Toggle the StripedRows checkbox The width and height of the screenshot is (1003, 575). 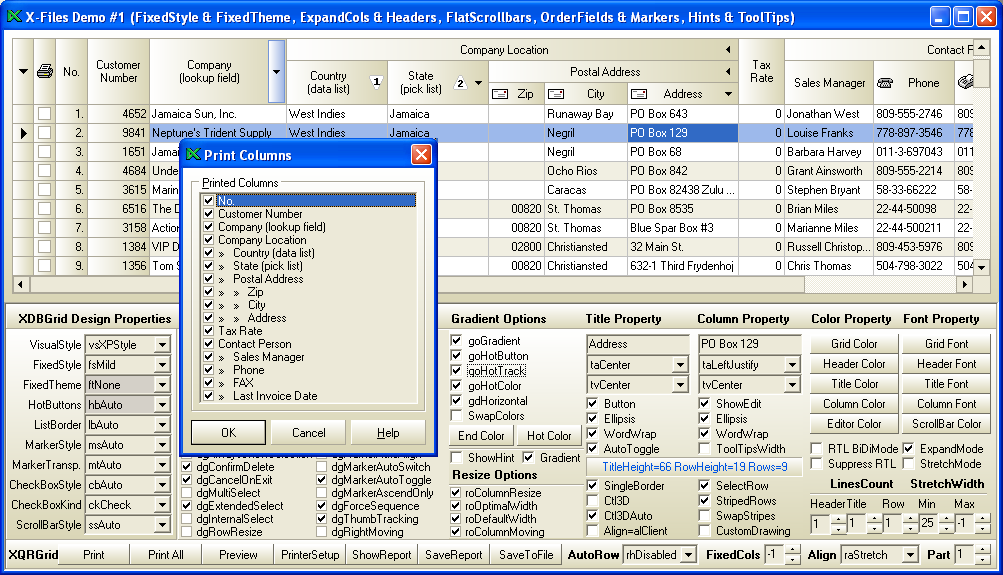point(705,501)
